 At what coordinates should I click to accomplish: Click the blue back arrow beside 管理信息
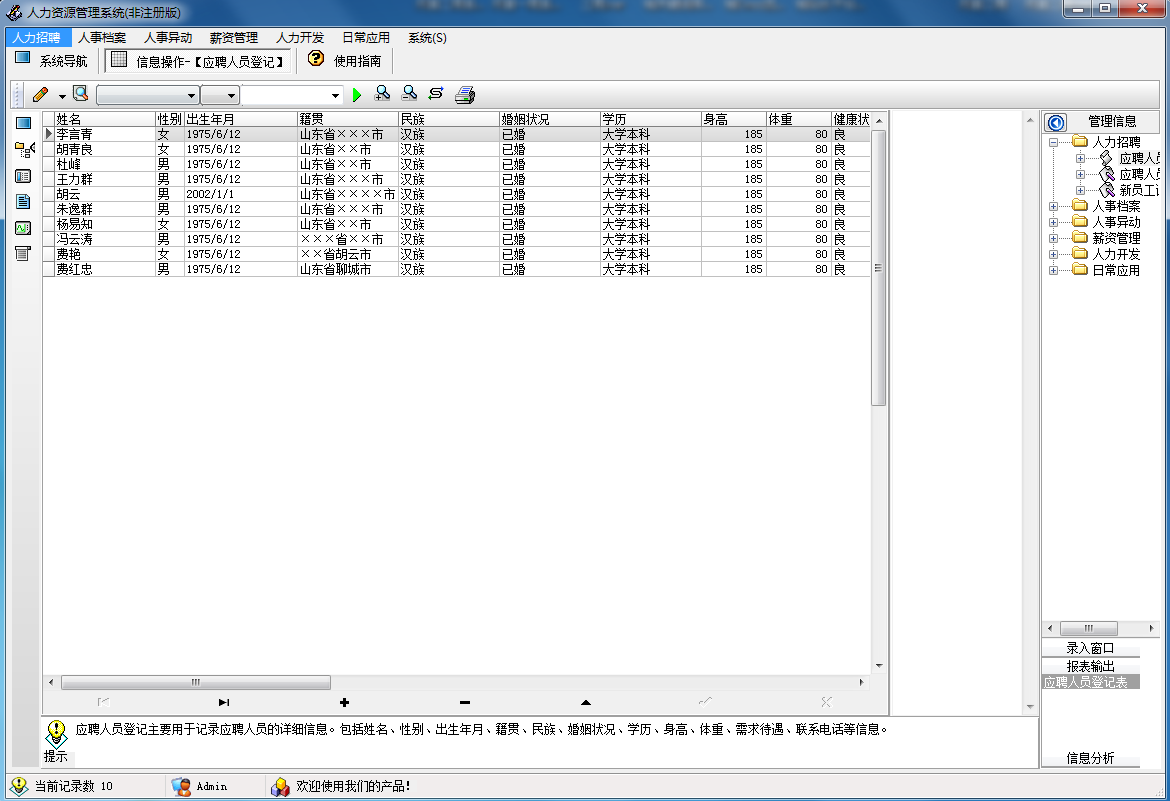point(1056,122)
